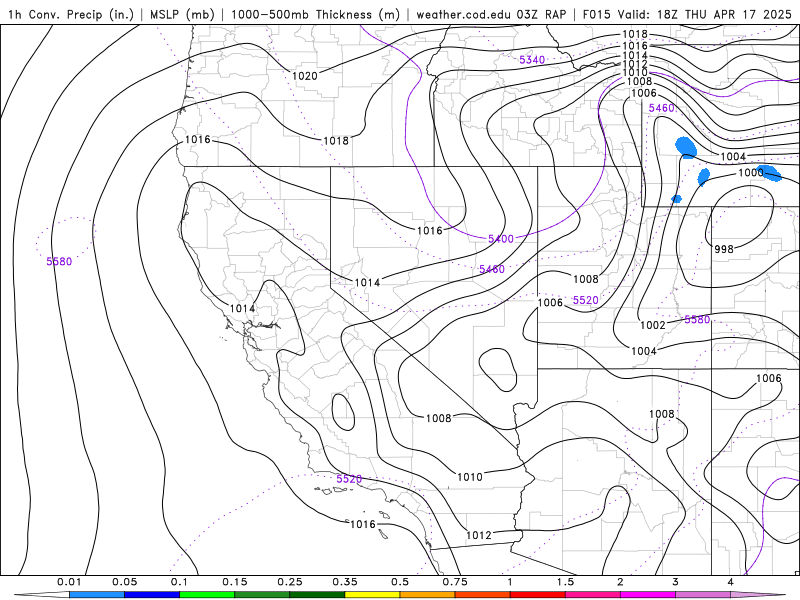The width and height of the screenshot is (800, 600).
Task: Click the blue precipitation blob beside the 1000 label
Action: 769,173
